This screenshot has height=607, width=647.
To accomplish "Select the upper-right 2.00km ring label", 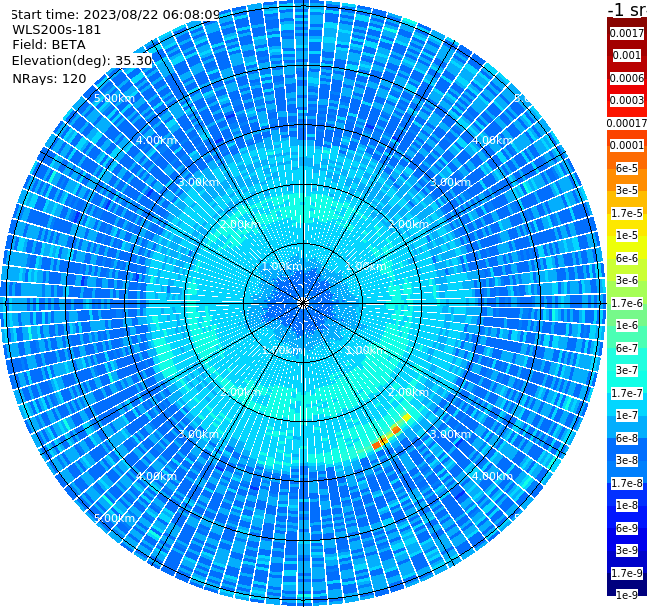I will click(x=409, y=224).
